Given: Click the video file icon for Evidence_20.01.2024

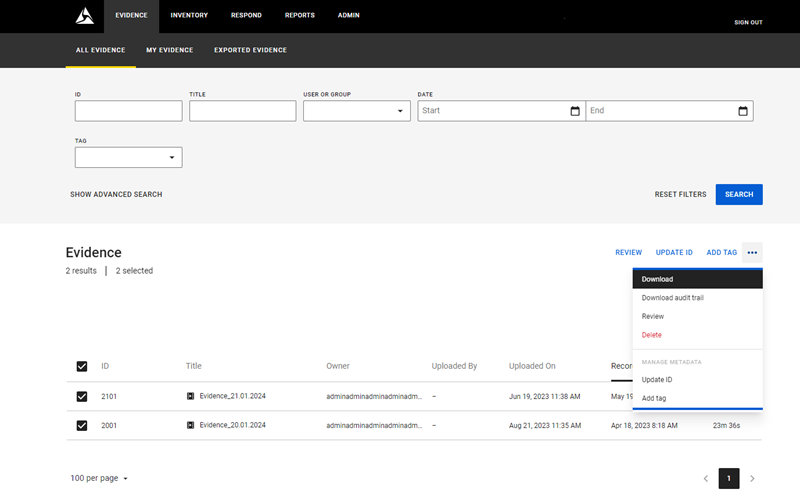Looking at the screenshot, I should 190,425.
